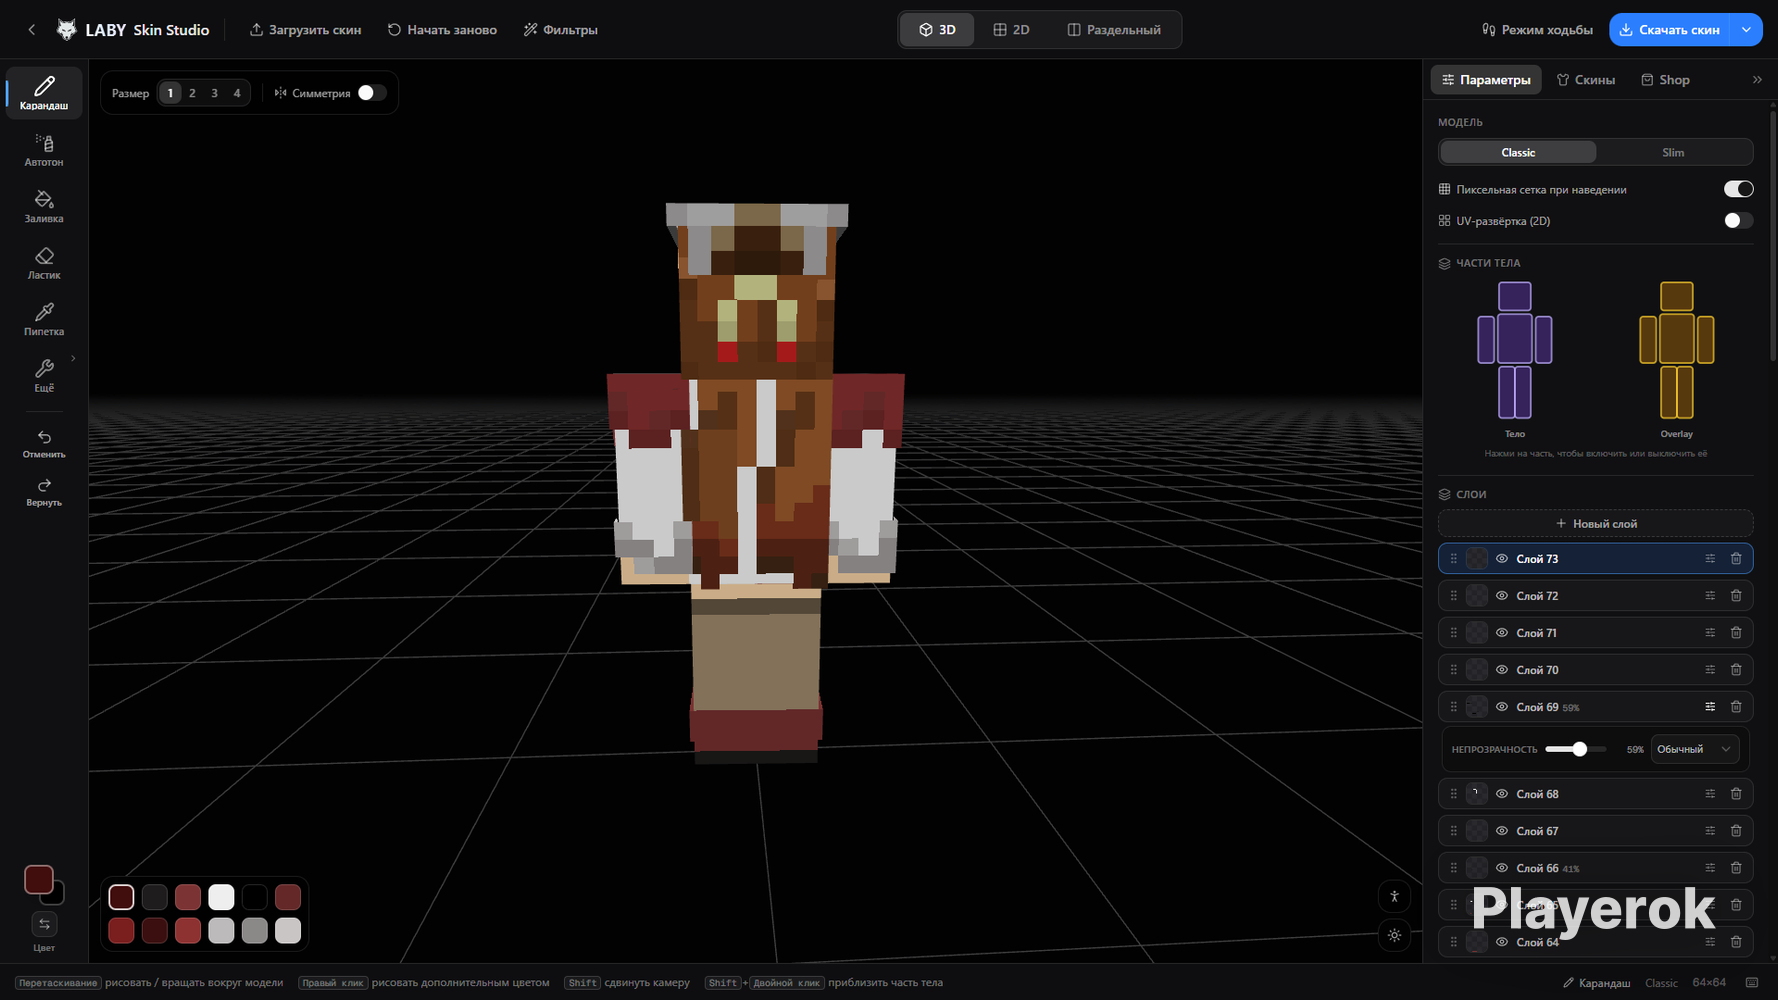Collapse settings for Слой 69
This screenshot has width=1778, height=1000.
click(1710, 707)
